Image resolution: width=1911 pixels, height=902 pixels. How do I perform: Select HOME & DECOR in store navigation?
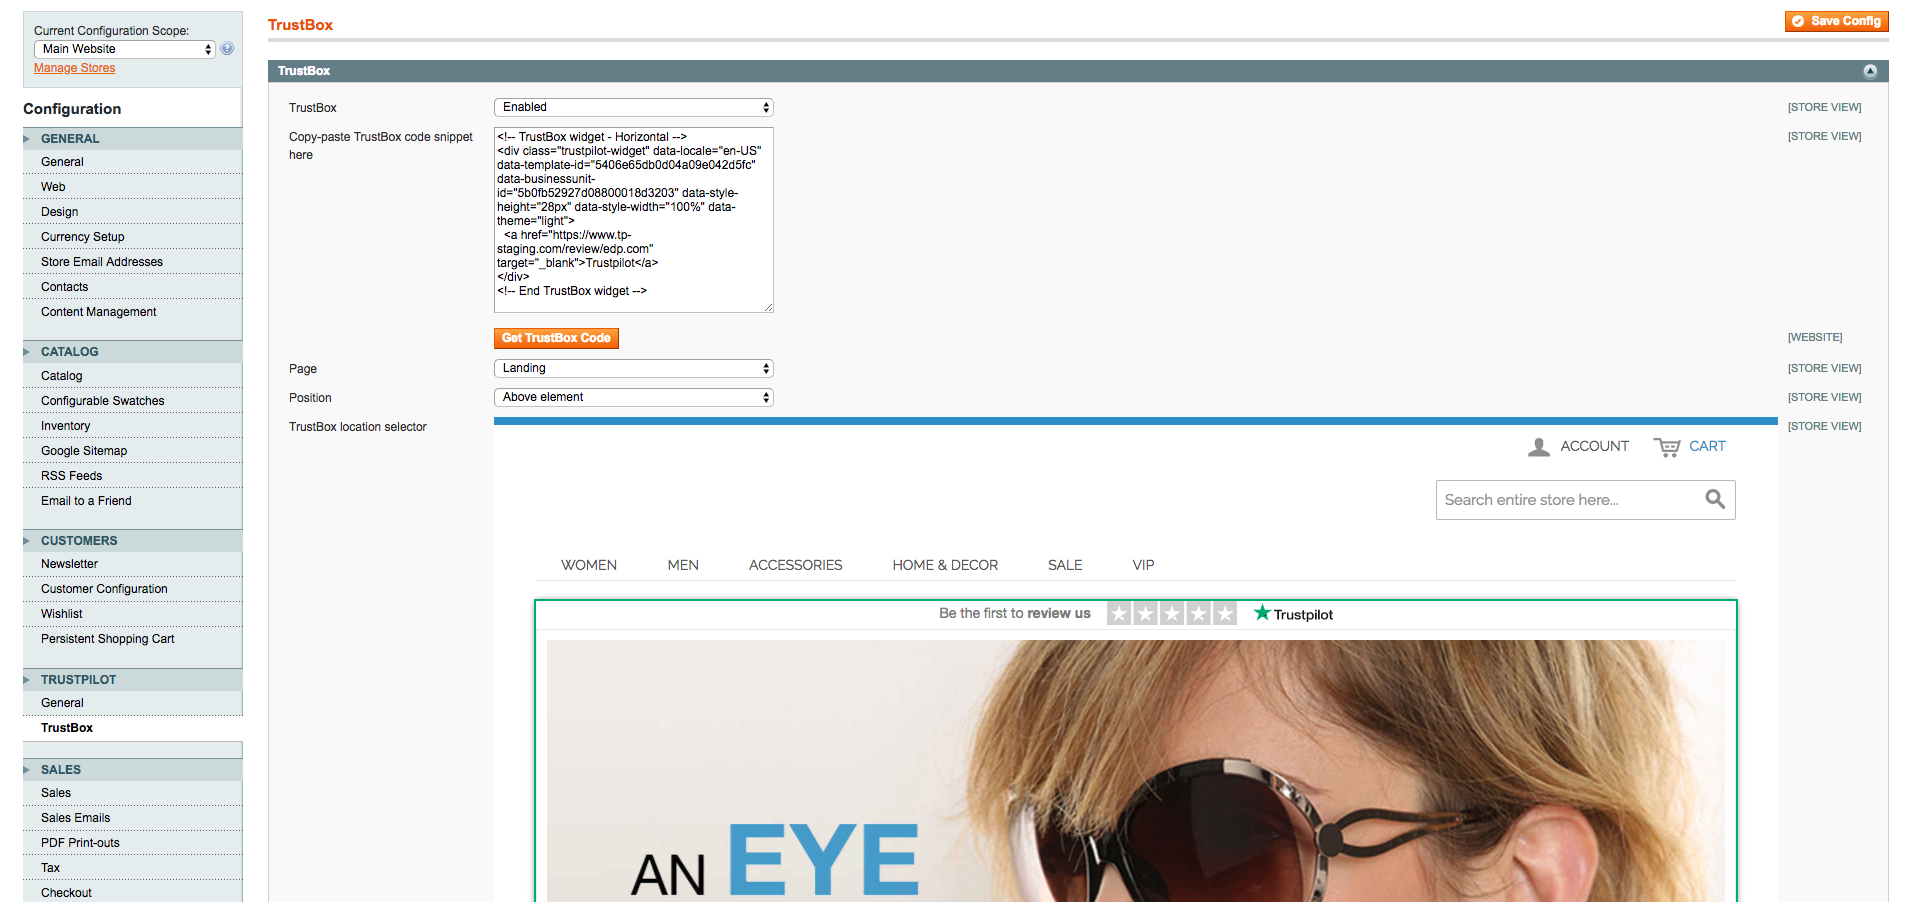coord(945,565)
